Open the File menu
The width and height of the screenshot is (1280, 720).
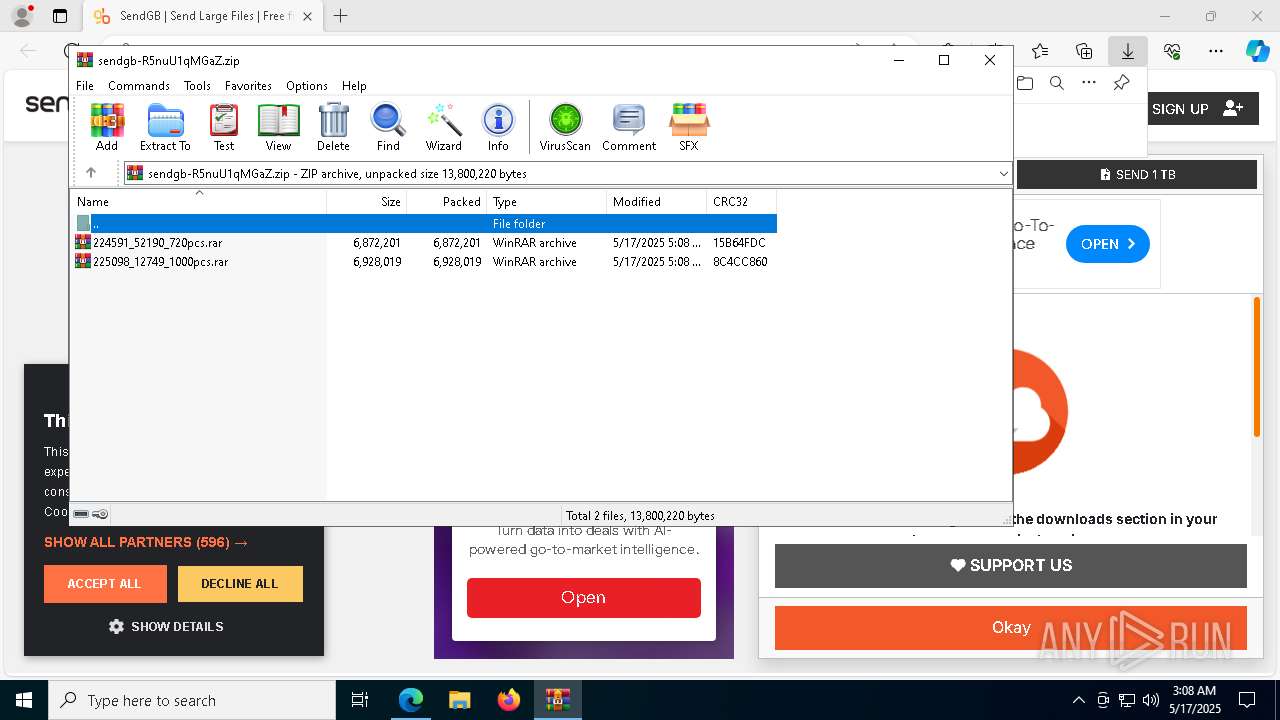pos(85,86)
